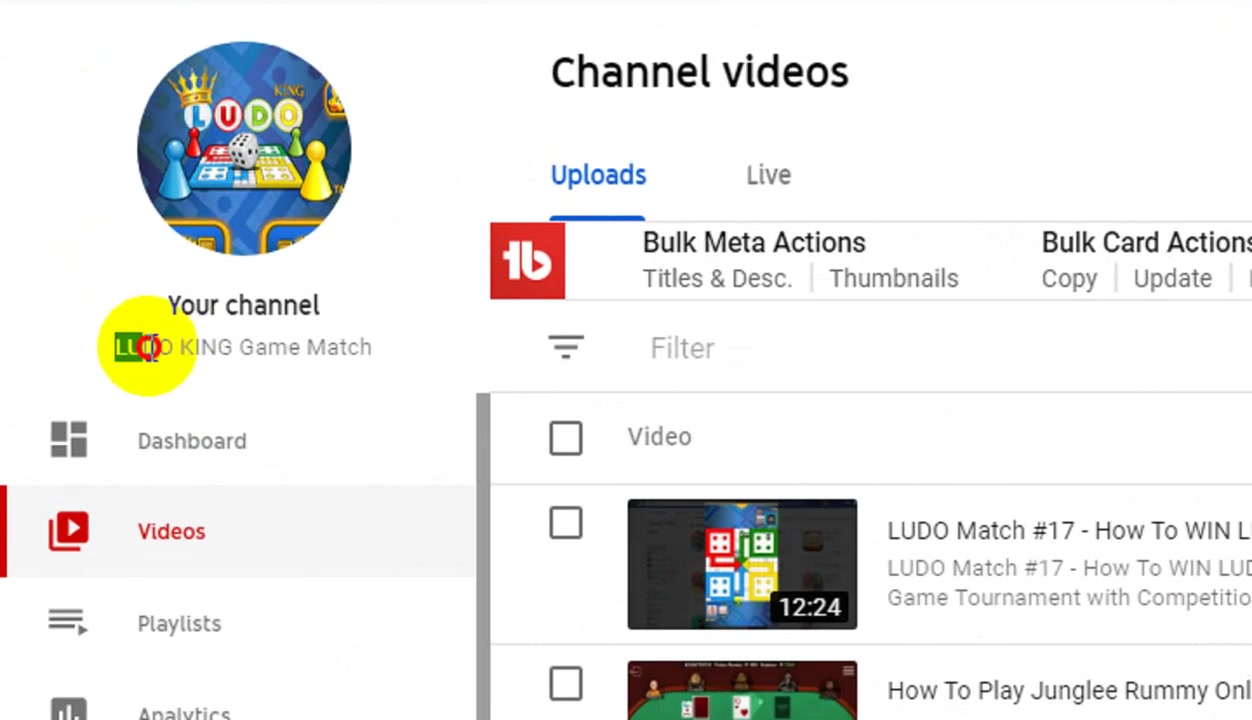Click the filter lines icon
Viewport: 1252px width, 720px height.
click(566, 347)
